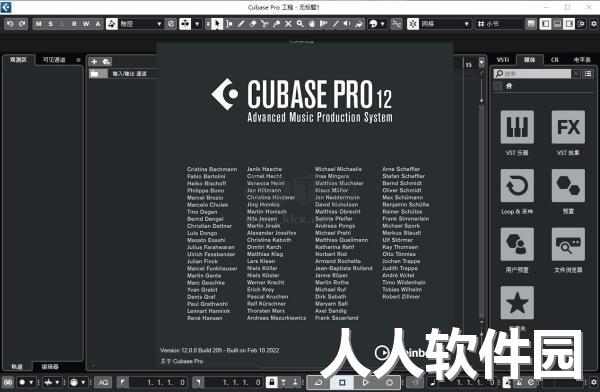Toggle Solo (S) state button
This screenshot has height=392, width=600.
[51, 24]
